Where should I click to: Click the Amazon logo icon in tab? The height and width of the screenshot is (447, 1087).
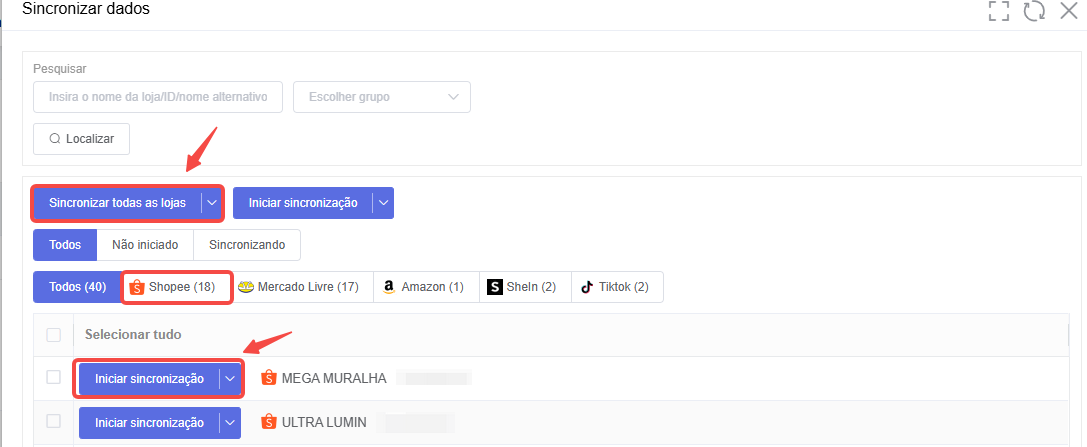pyautogui.click(x=388, y=287)
